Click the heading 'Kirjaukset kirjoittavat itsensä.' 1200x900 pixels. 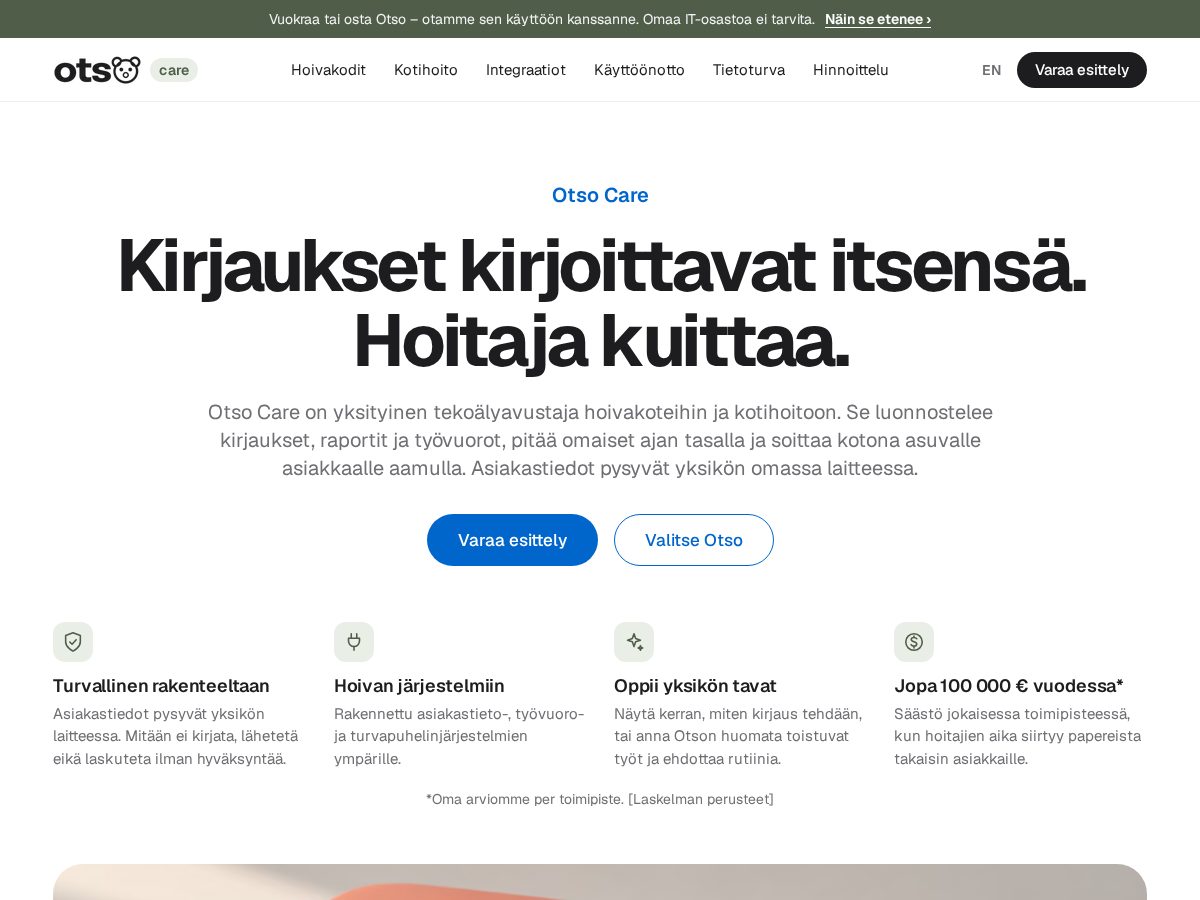[601, 266]
